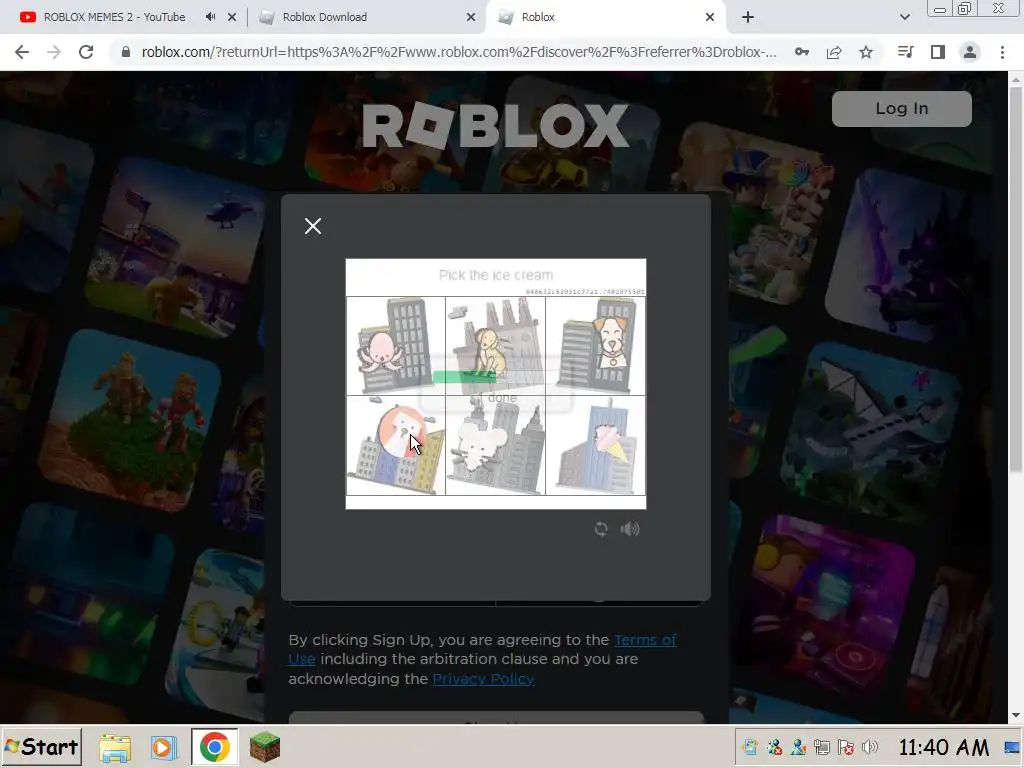1024x768 pixels.
Task: Click the messenger tray icon with red X
Action: point(774,747)
